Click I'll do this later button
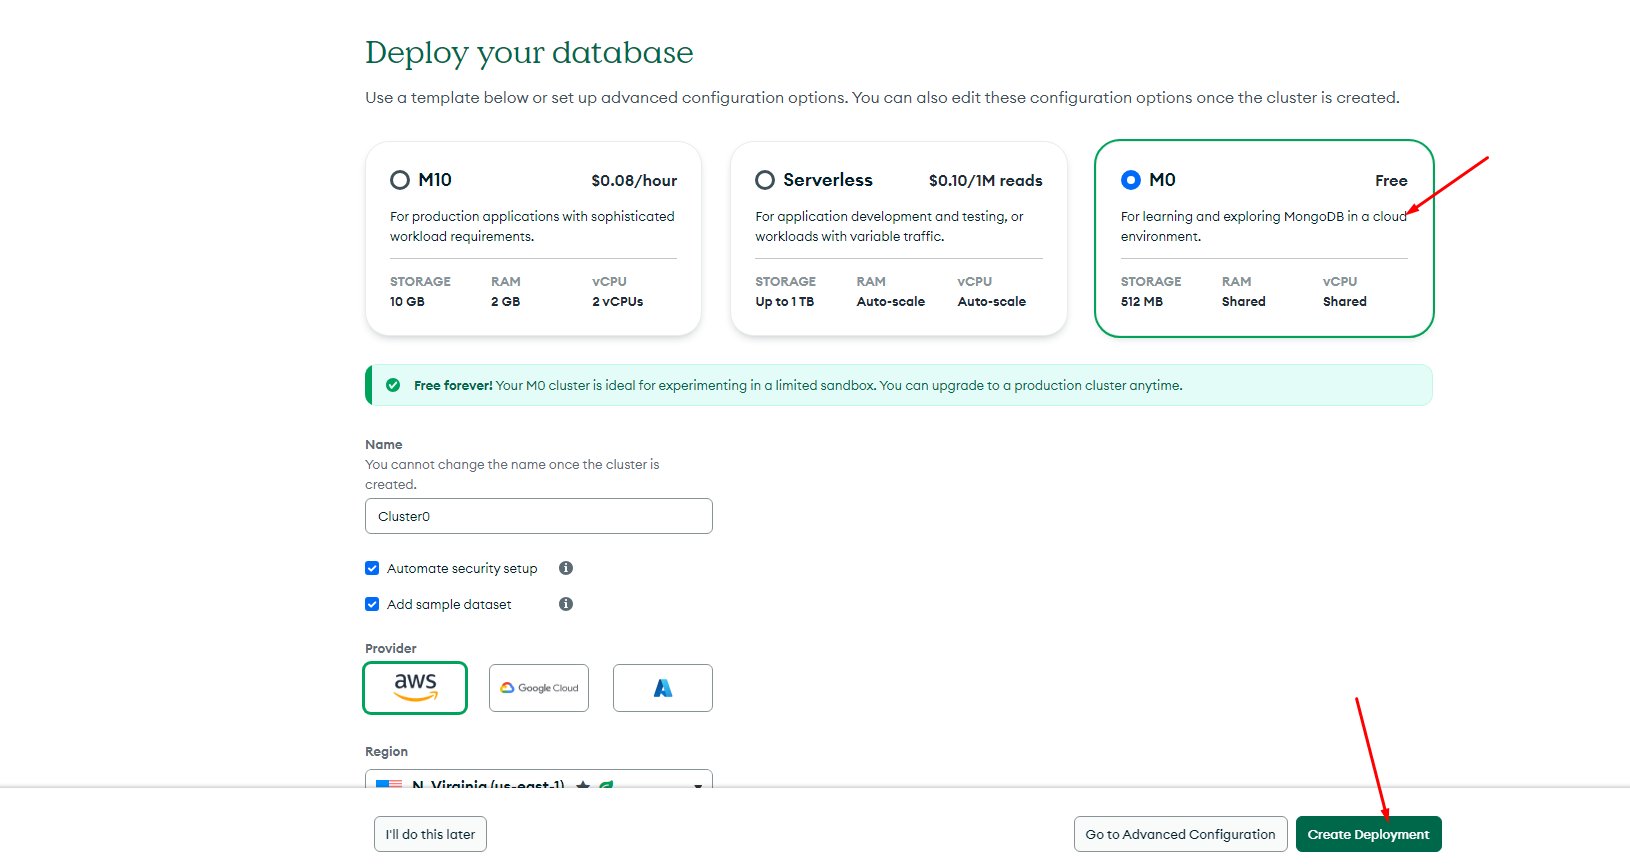This screenshot has height=865, width=1630. [x=430, y=834]
